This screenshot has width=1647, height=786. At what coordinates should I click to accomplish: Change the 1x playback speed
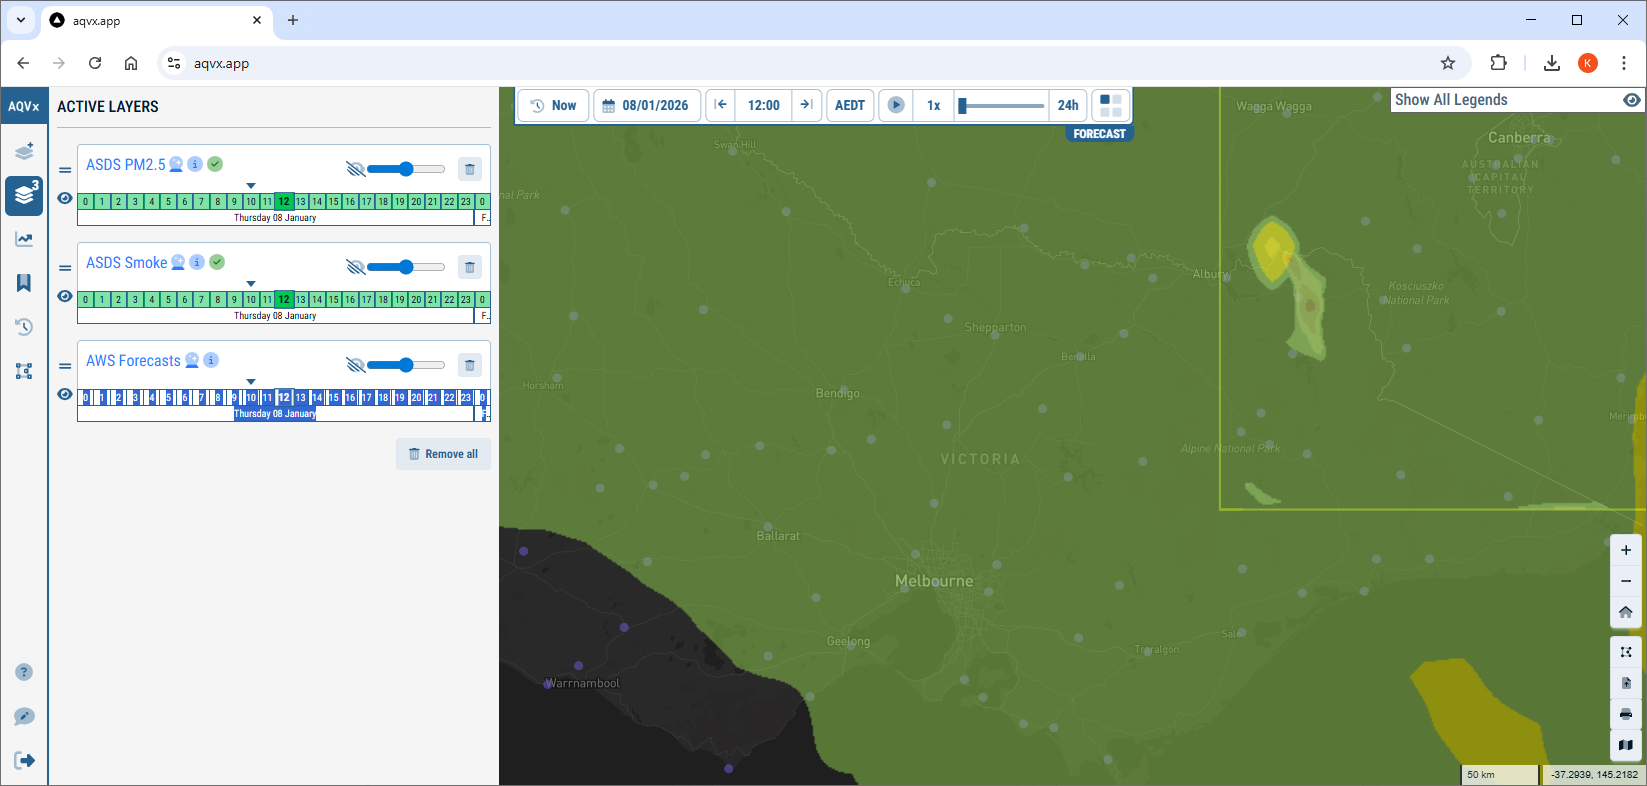point(933,105)
